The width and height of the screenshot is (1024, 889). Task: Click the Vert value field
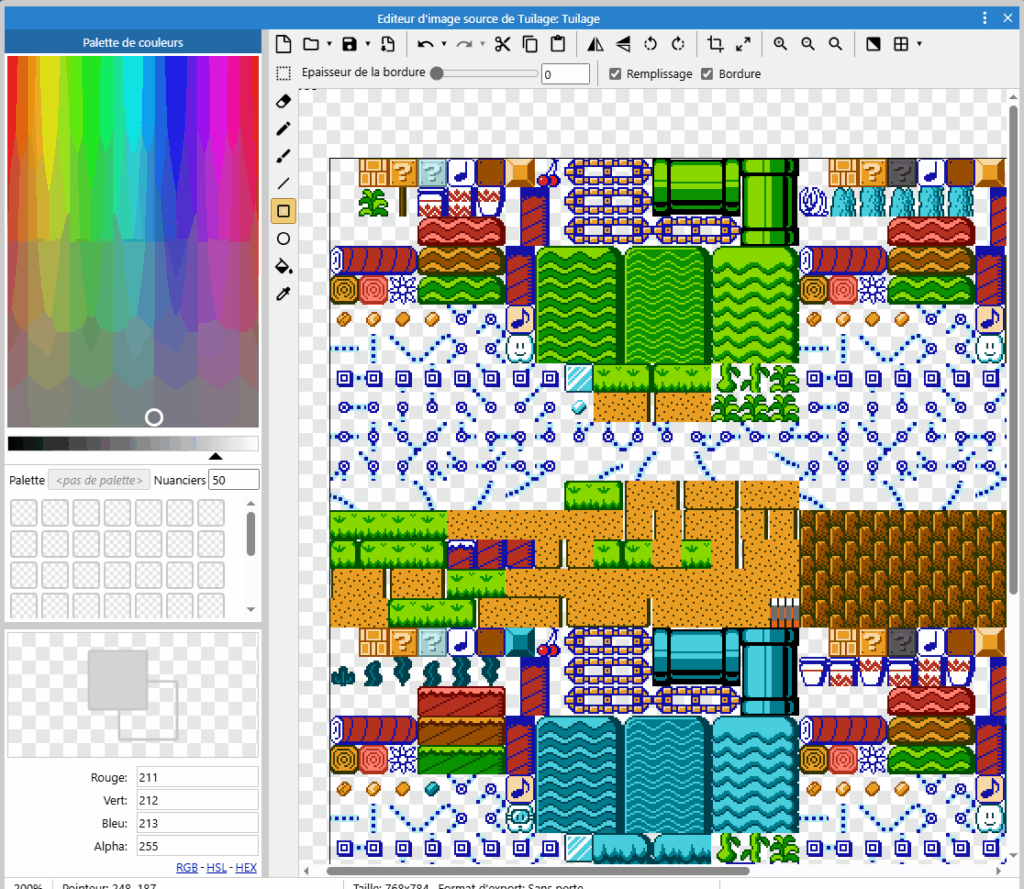click(197, 800)
